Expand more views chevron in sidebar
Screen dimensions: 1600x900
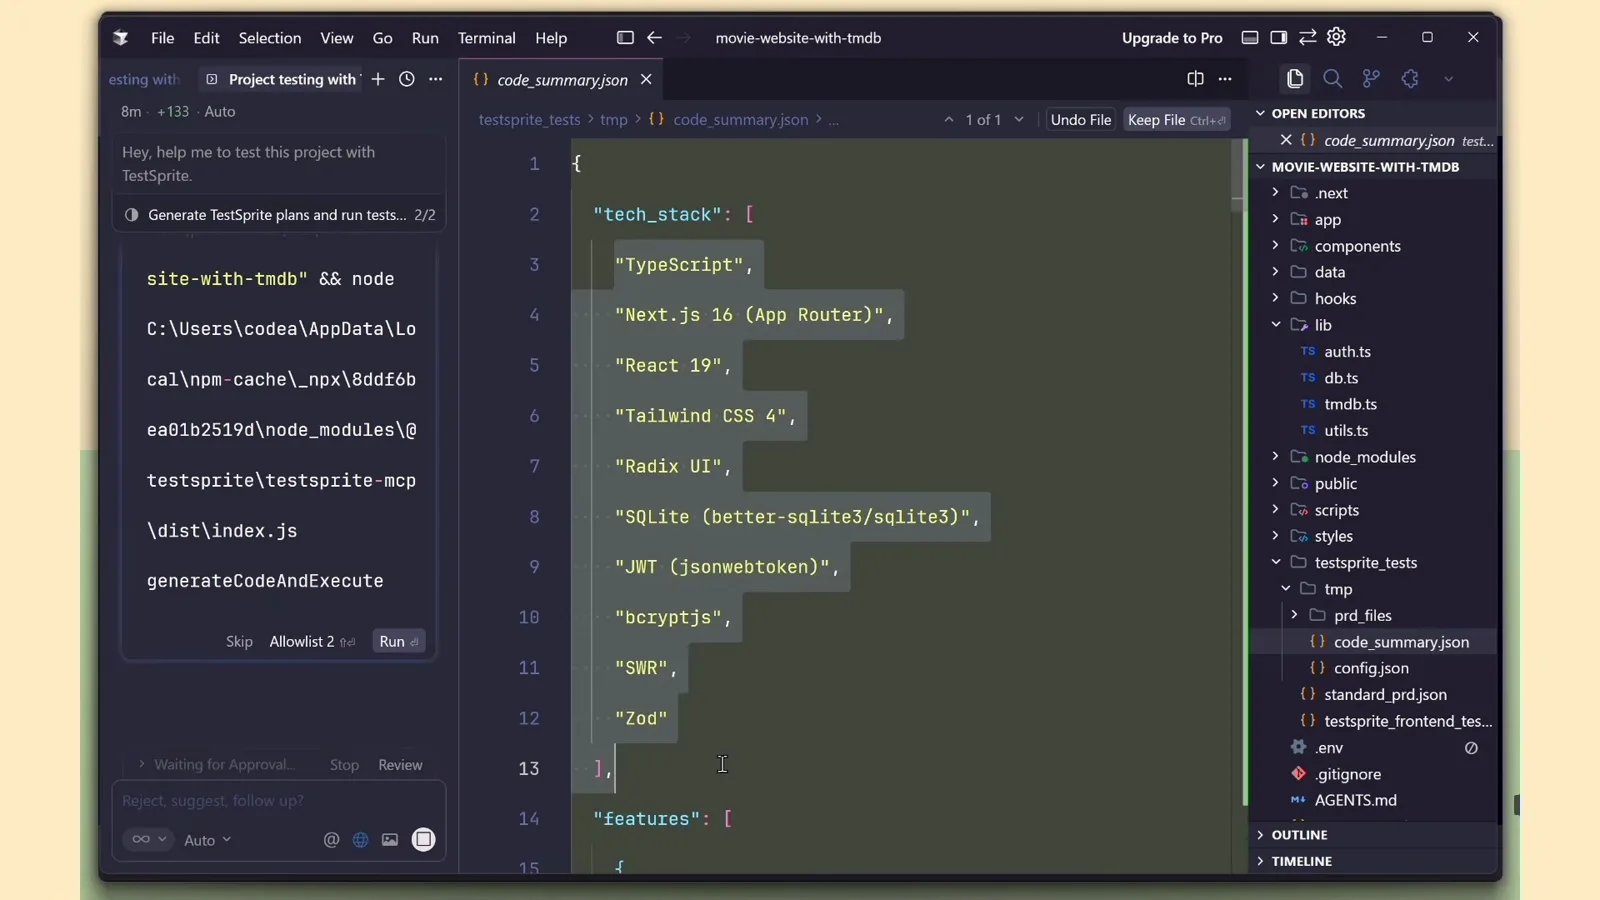1448,79
